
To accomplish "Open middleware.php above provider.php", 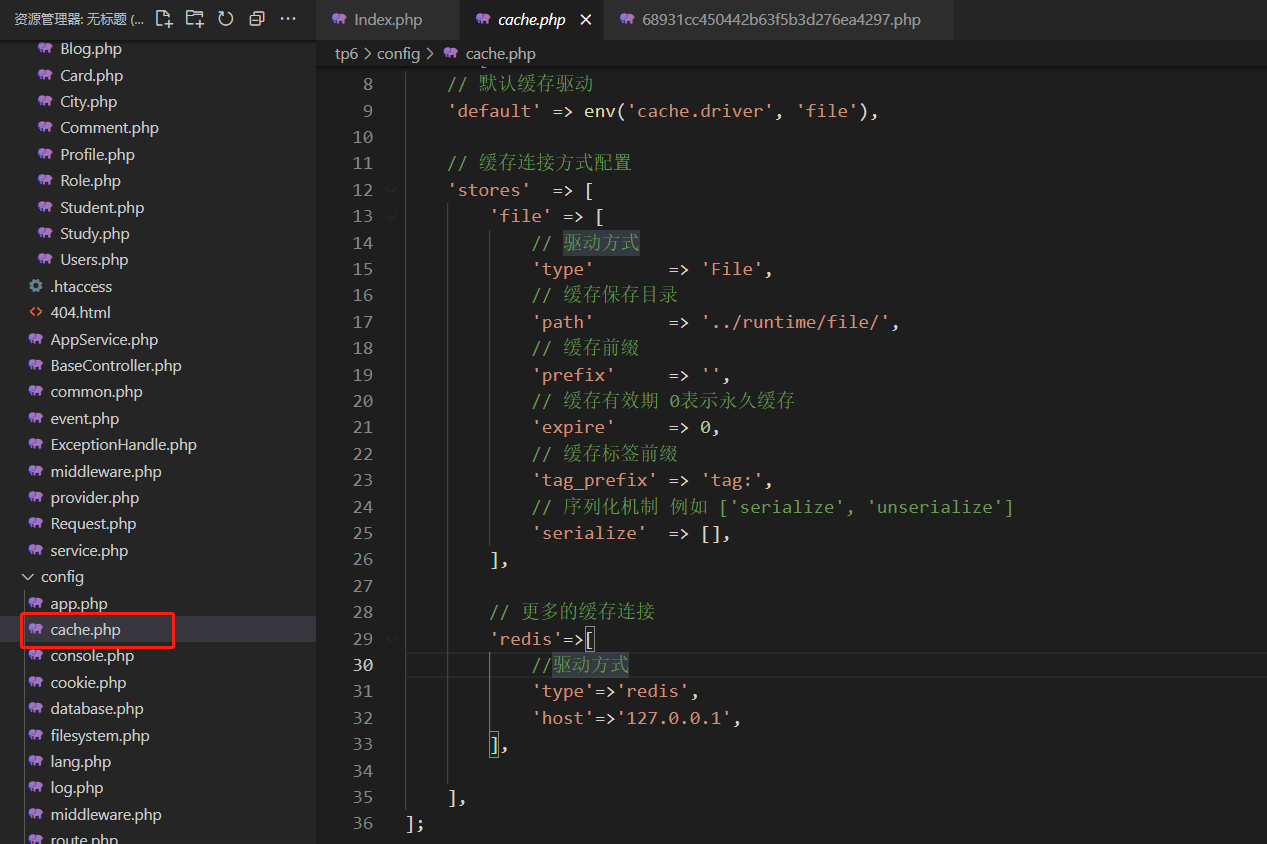I will tap(106, 471).
